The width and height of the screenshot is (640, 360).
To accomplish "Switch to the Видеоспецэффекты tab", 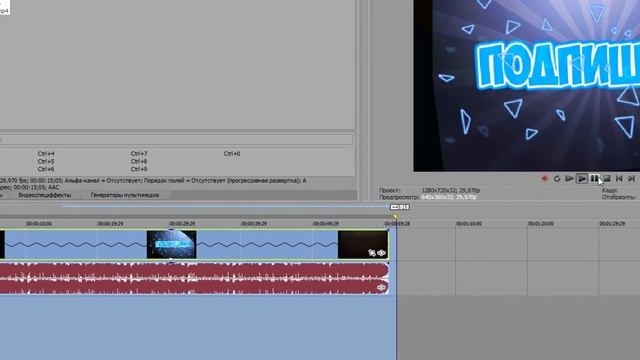I will click(45, 195).
